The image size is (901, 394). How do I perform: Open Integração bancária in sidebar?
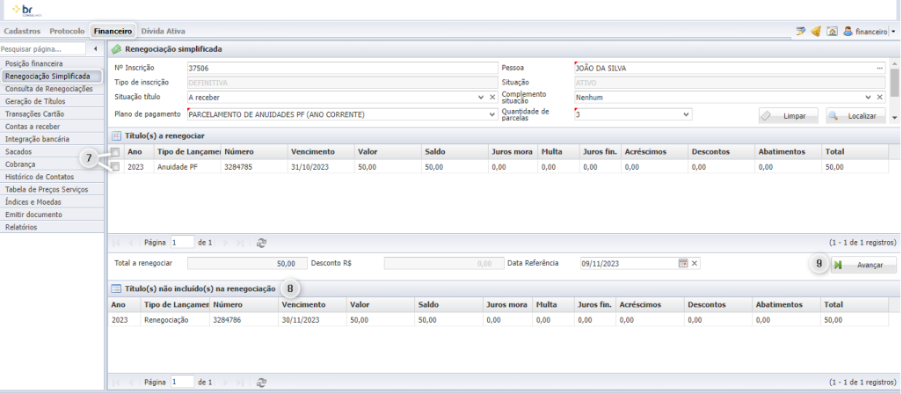[52, 139]
